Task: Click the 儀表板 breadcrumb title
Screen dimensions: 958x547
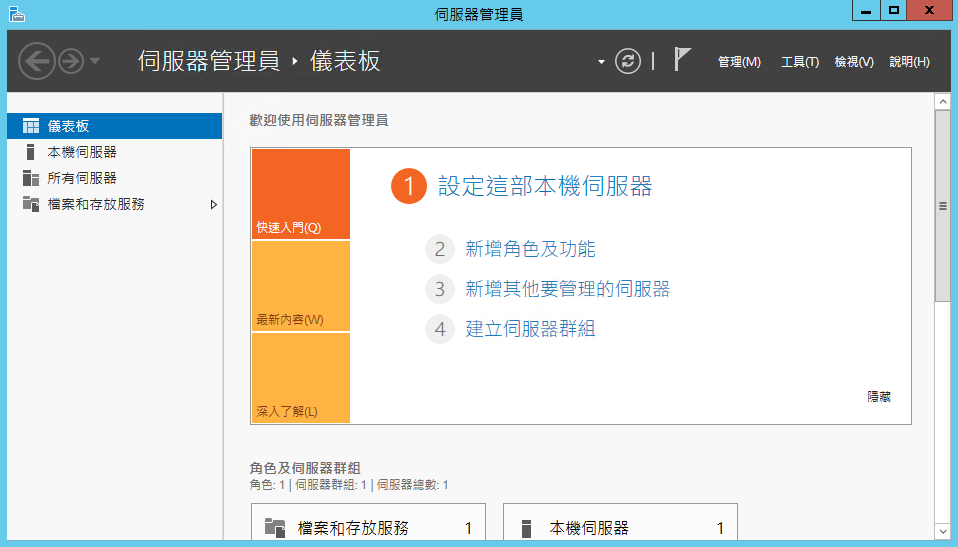Action: tap(345, 61)
